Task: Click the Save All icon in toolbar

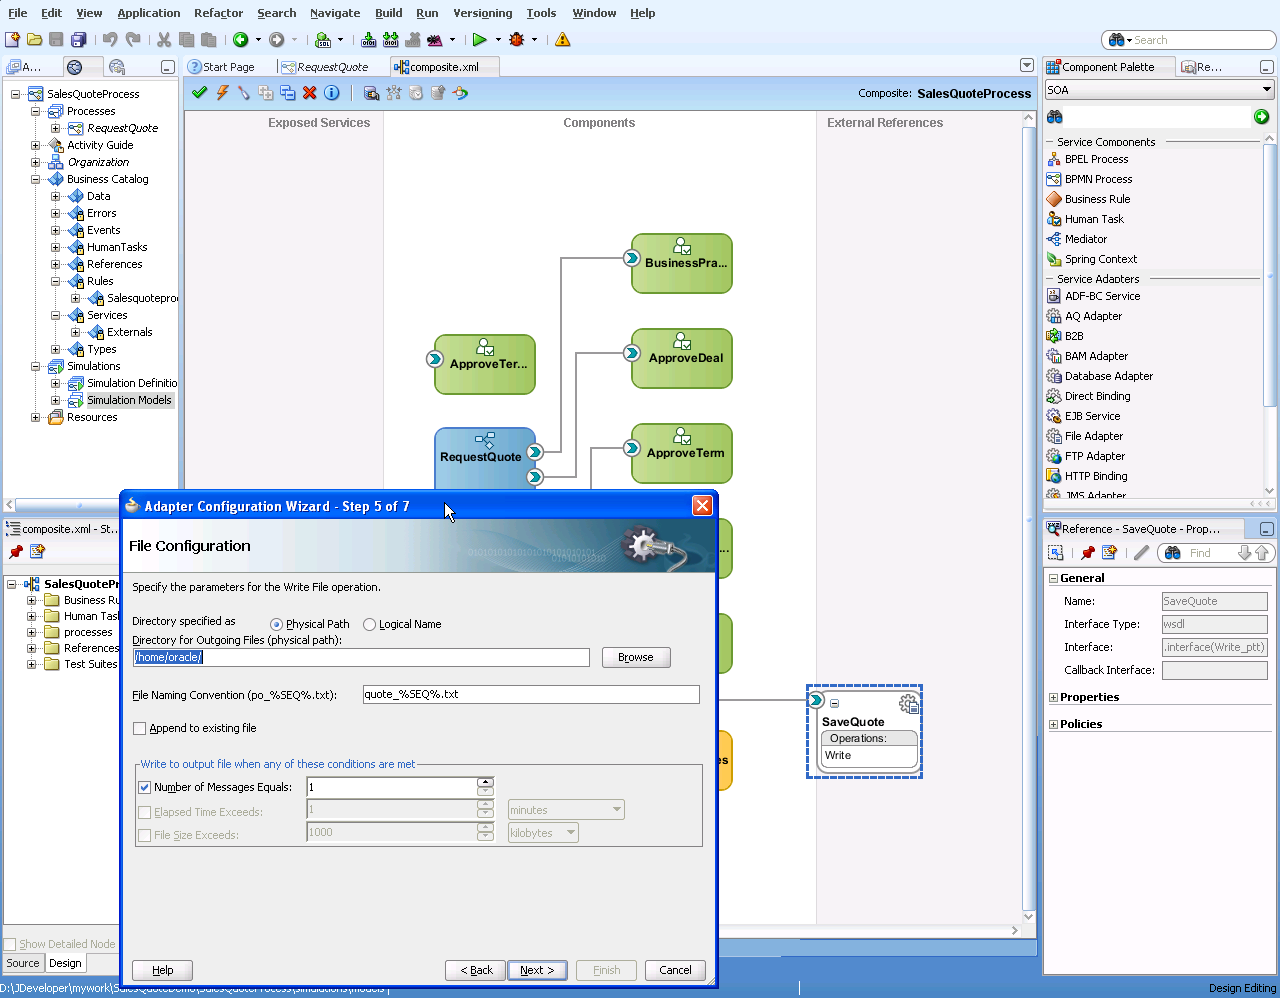Action: [79, 40]
